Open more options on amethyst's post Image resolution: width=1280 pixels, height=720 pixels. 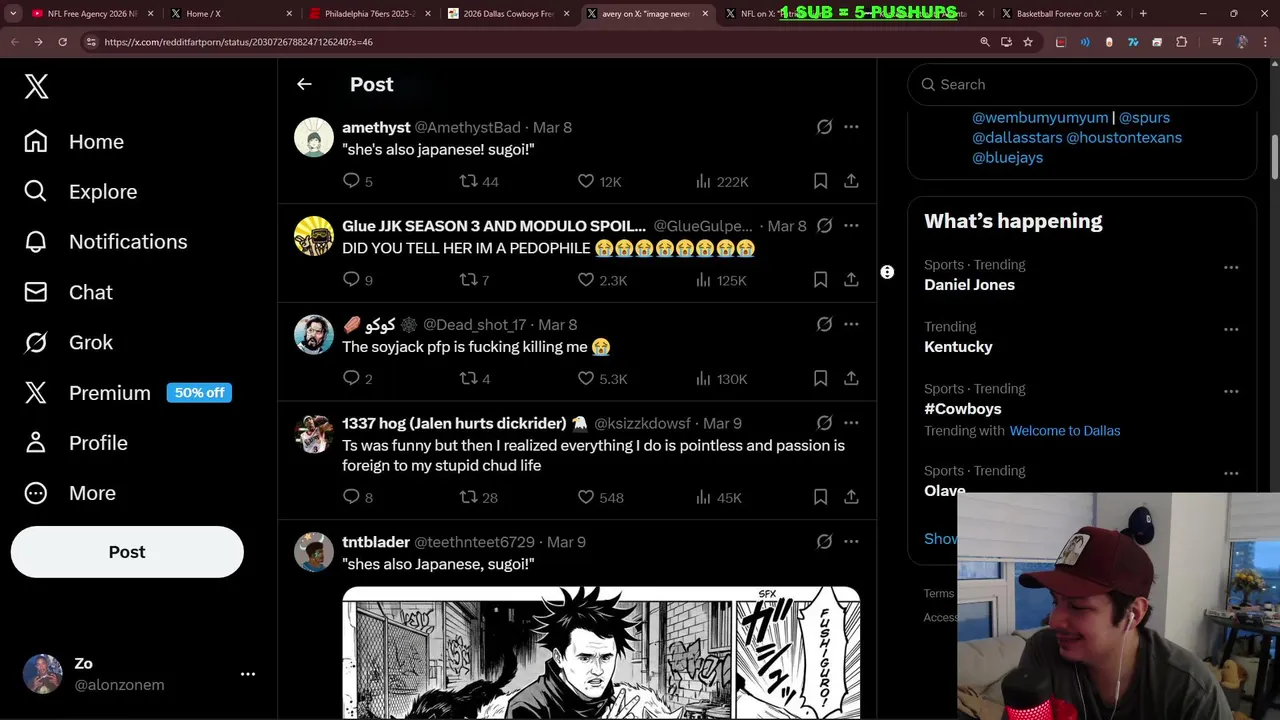(x=851, y=127)
